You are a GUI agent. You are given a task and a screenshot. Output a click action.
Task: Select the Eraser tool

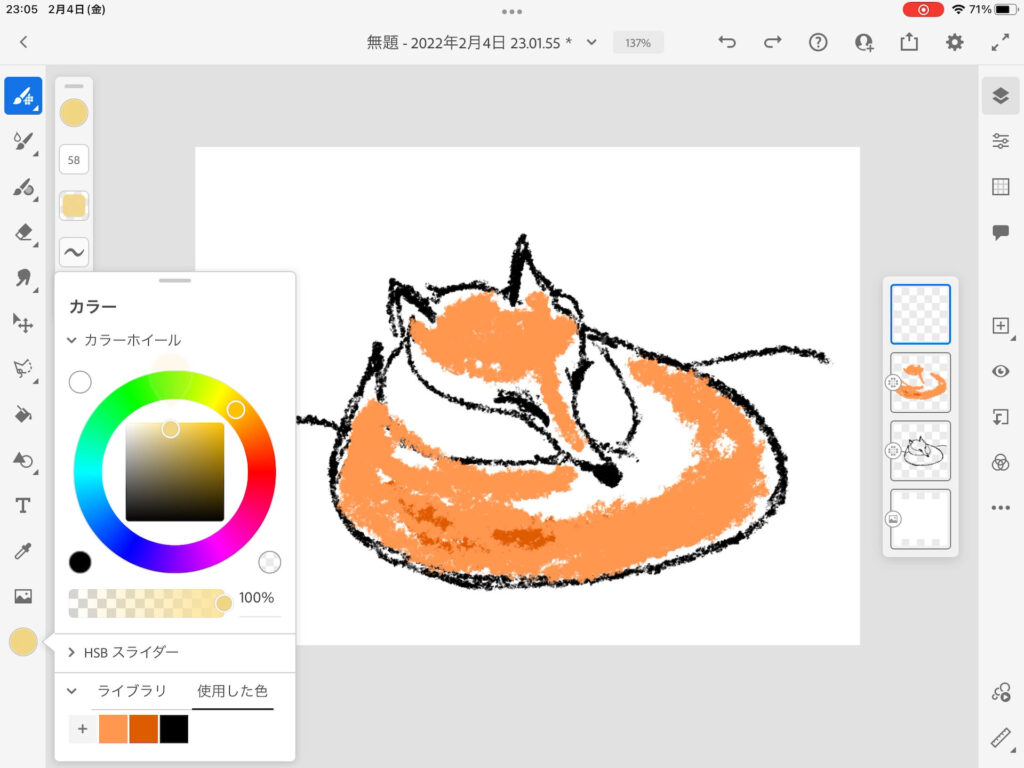pos(23,232)
